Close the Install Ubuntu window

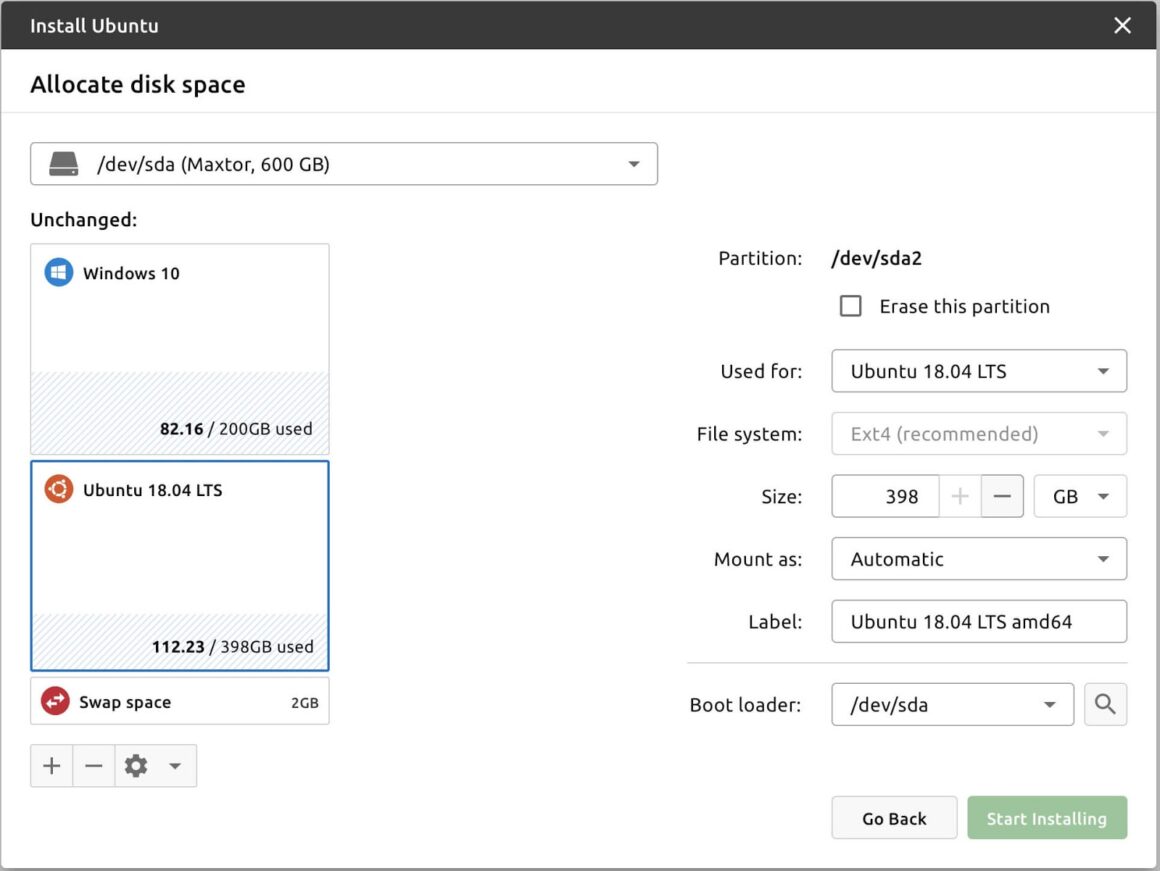pos(1122,25)
